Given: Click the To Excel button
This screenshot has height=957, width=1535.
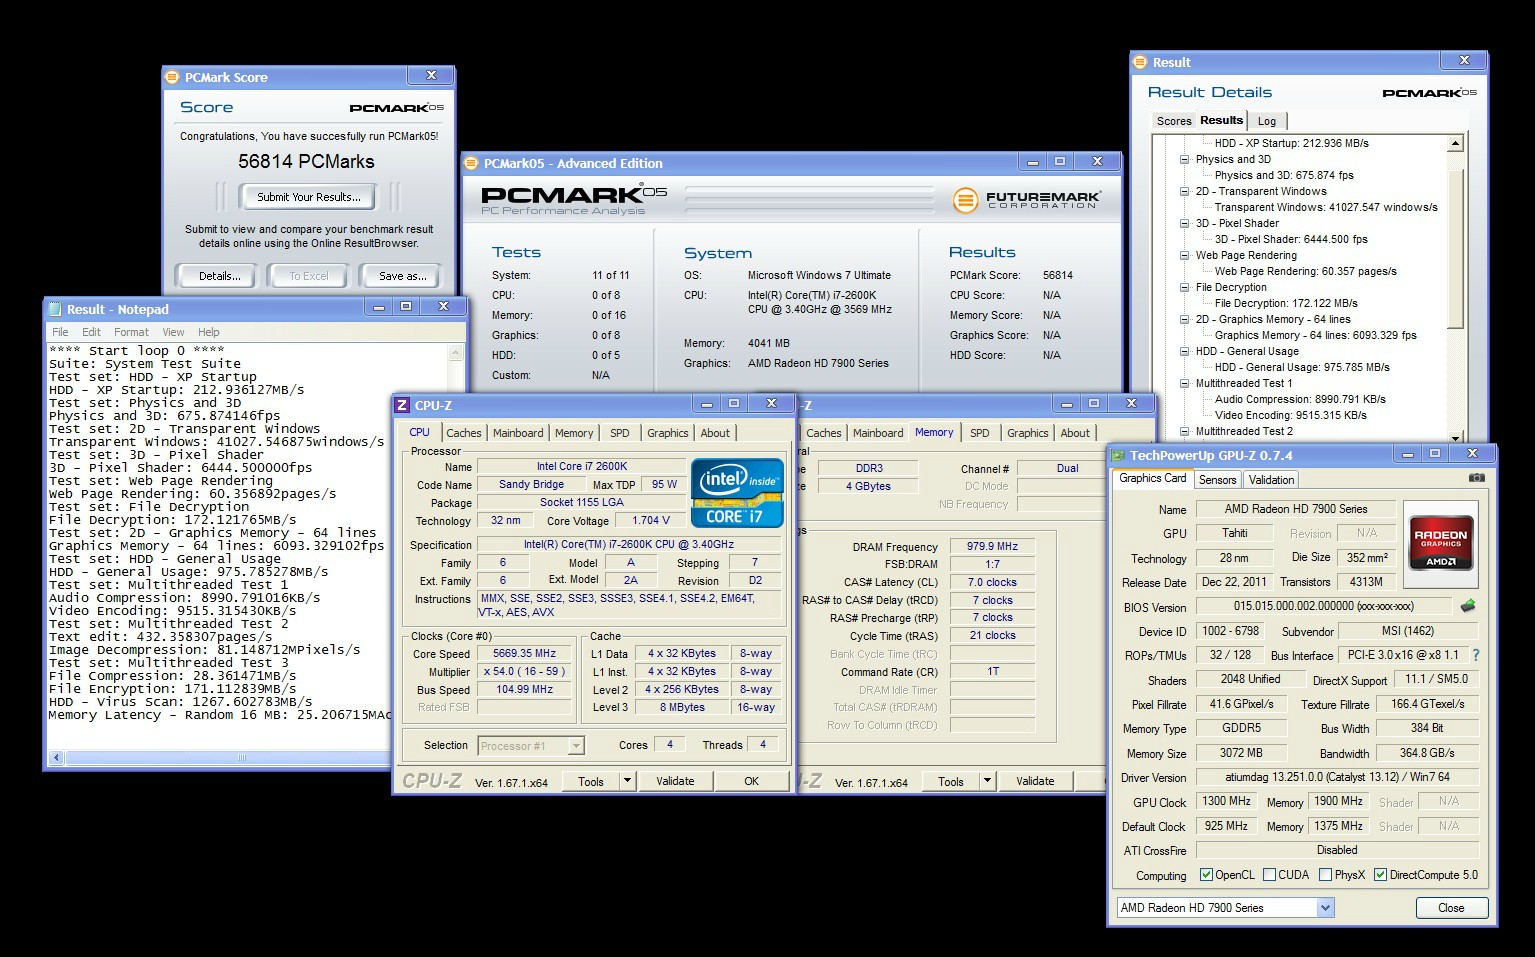Looking at the screenshot, I should [x=309, y=276].
